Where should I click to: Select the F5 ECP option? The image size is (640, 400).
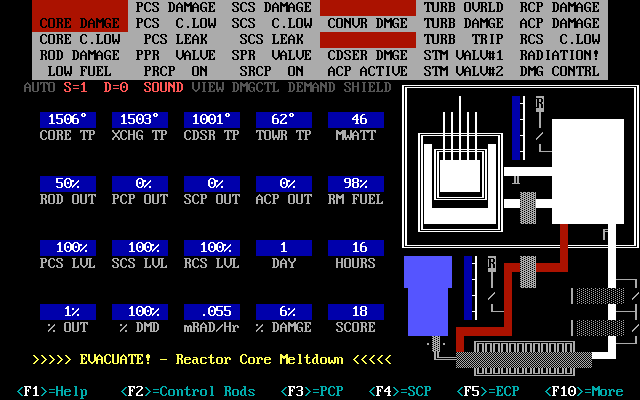[x=488, y=391]
